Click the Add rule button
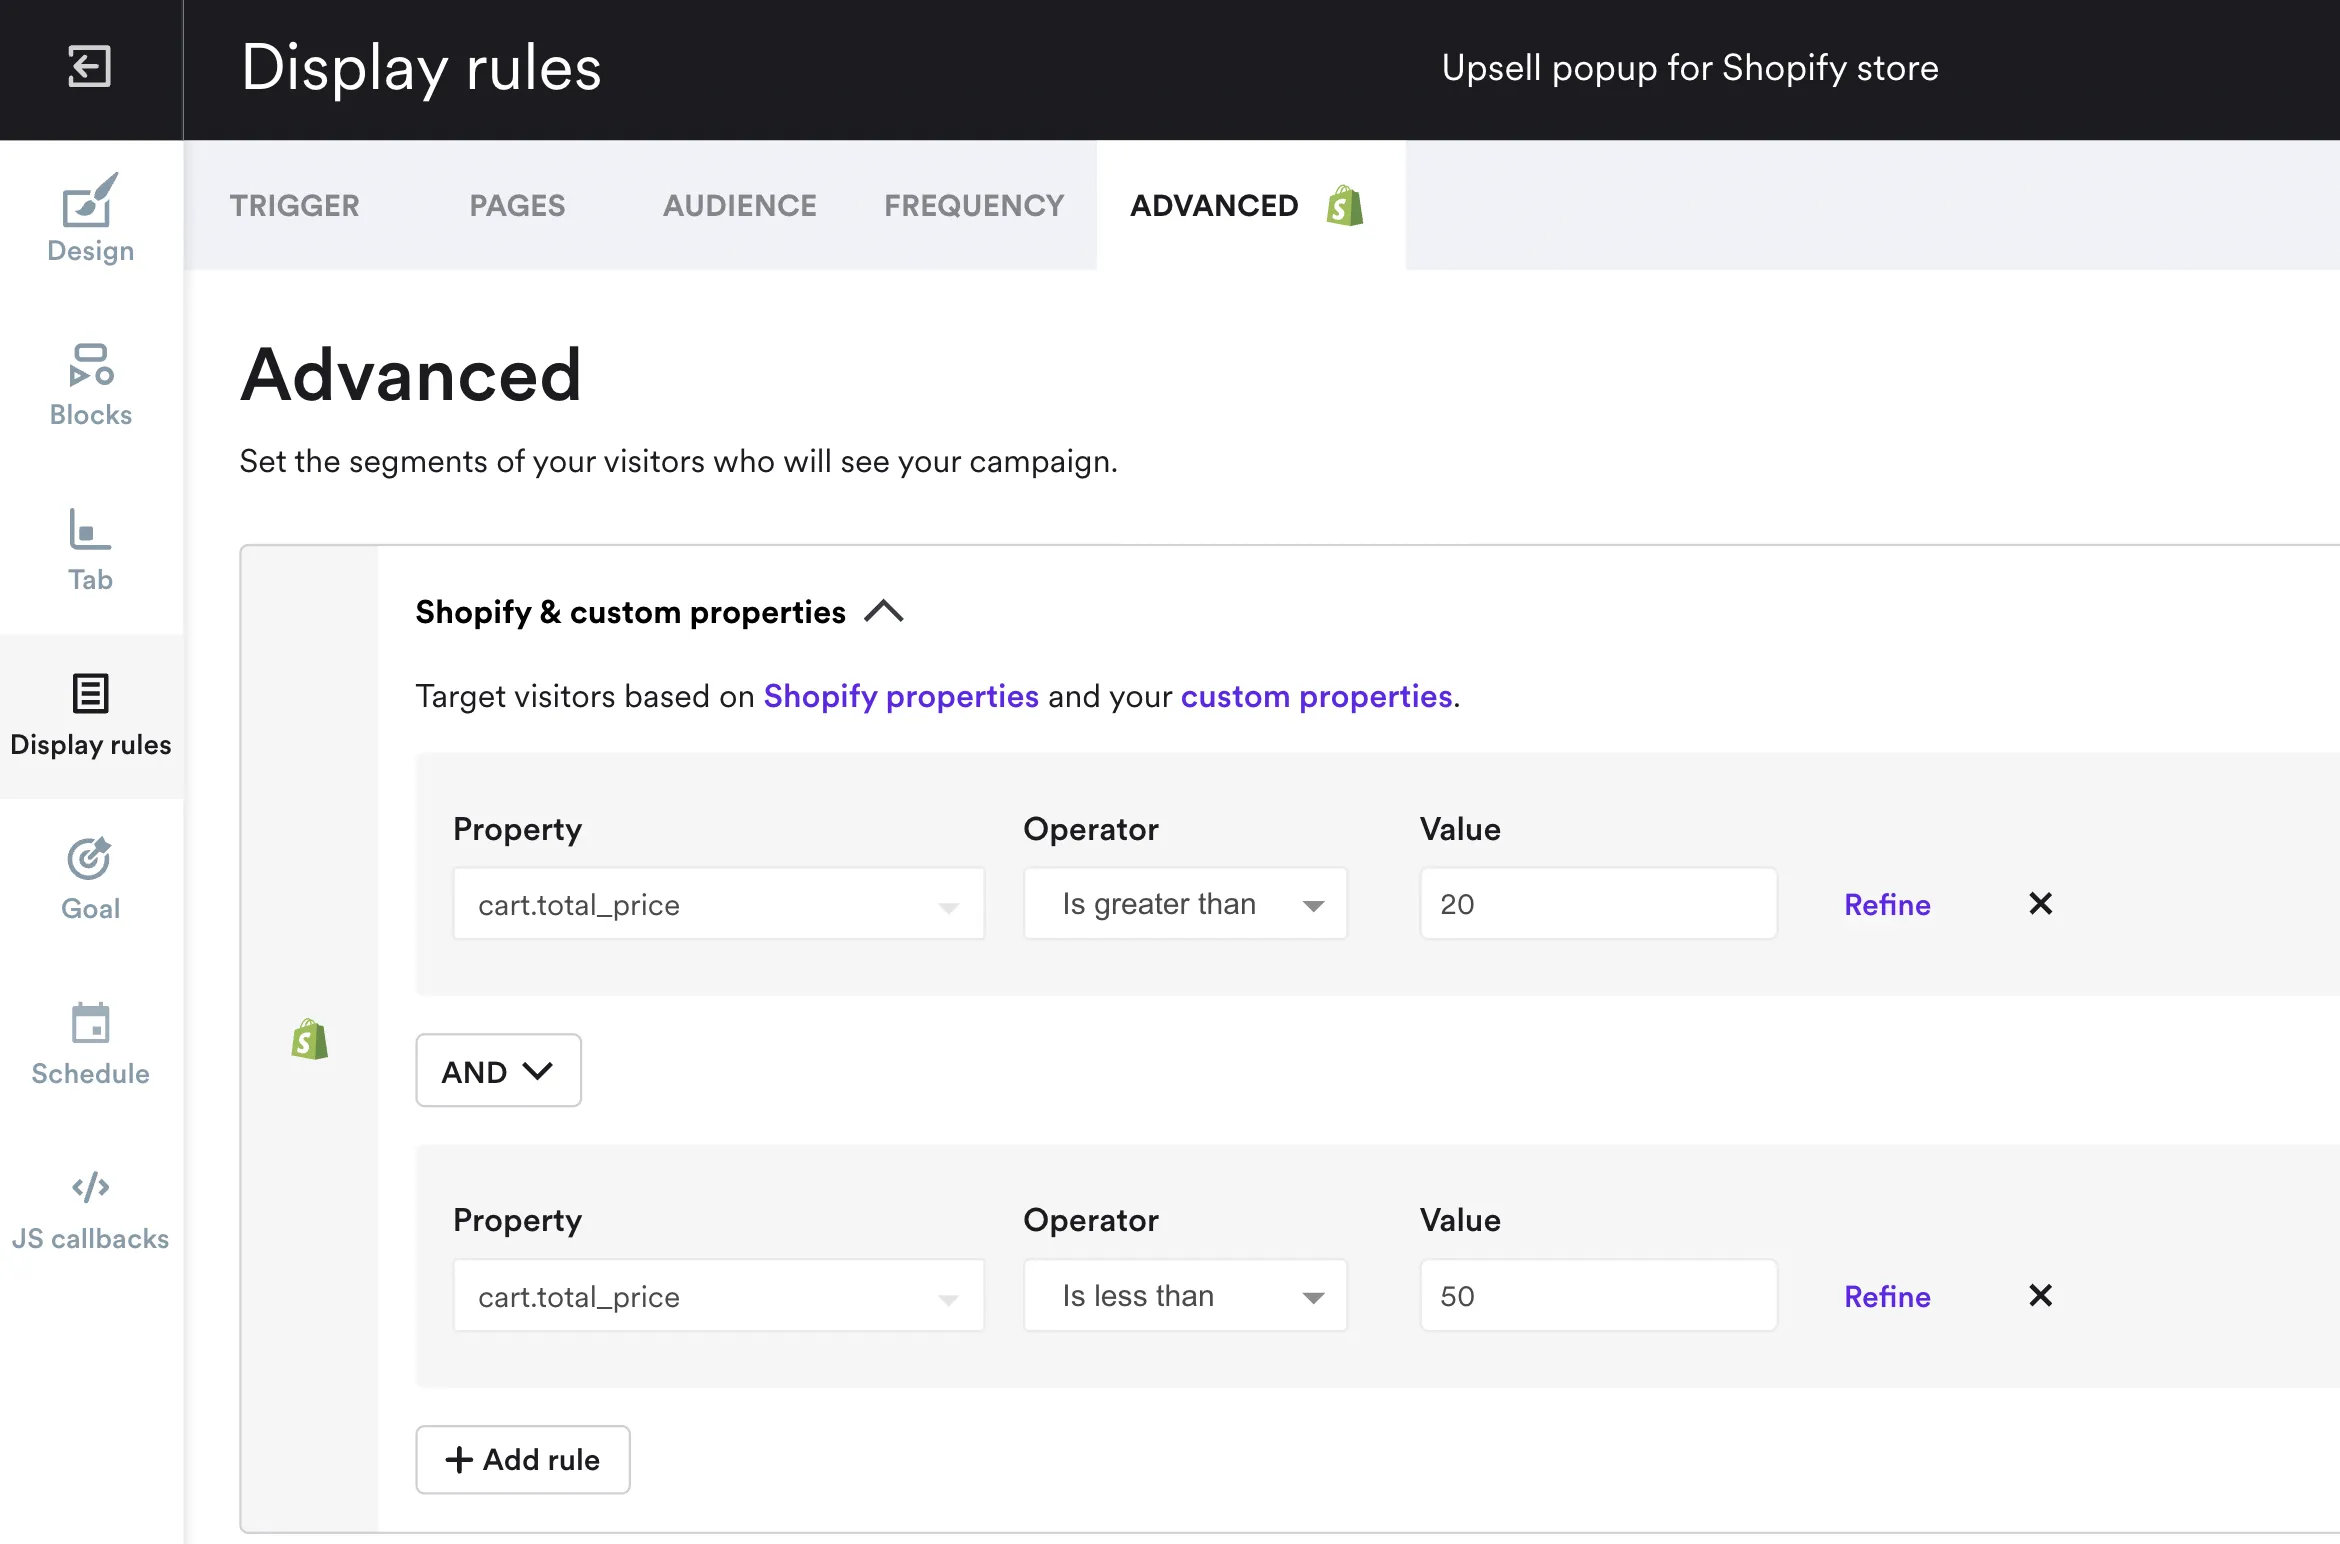The image size is (2340, 1544). (x=521, y=1459)
